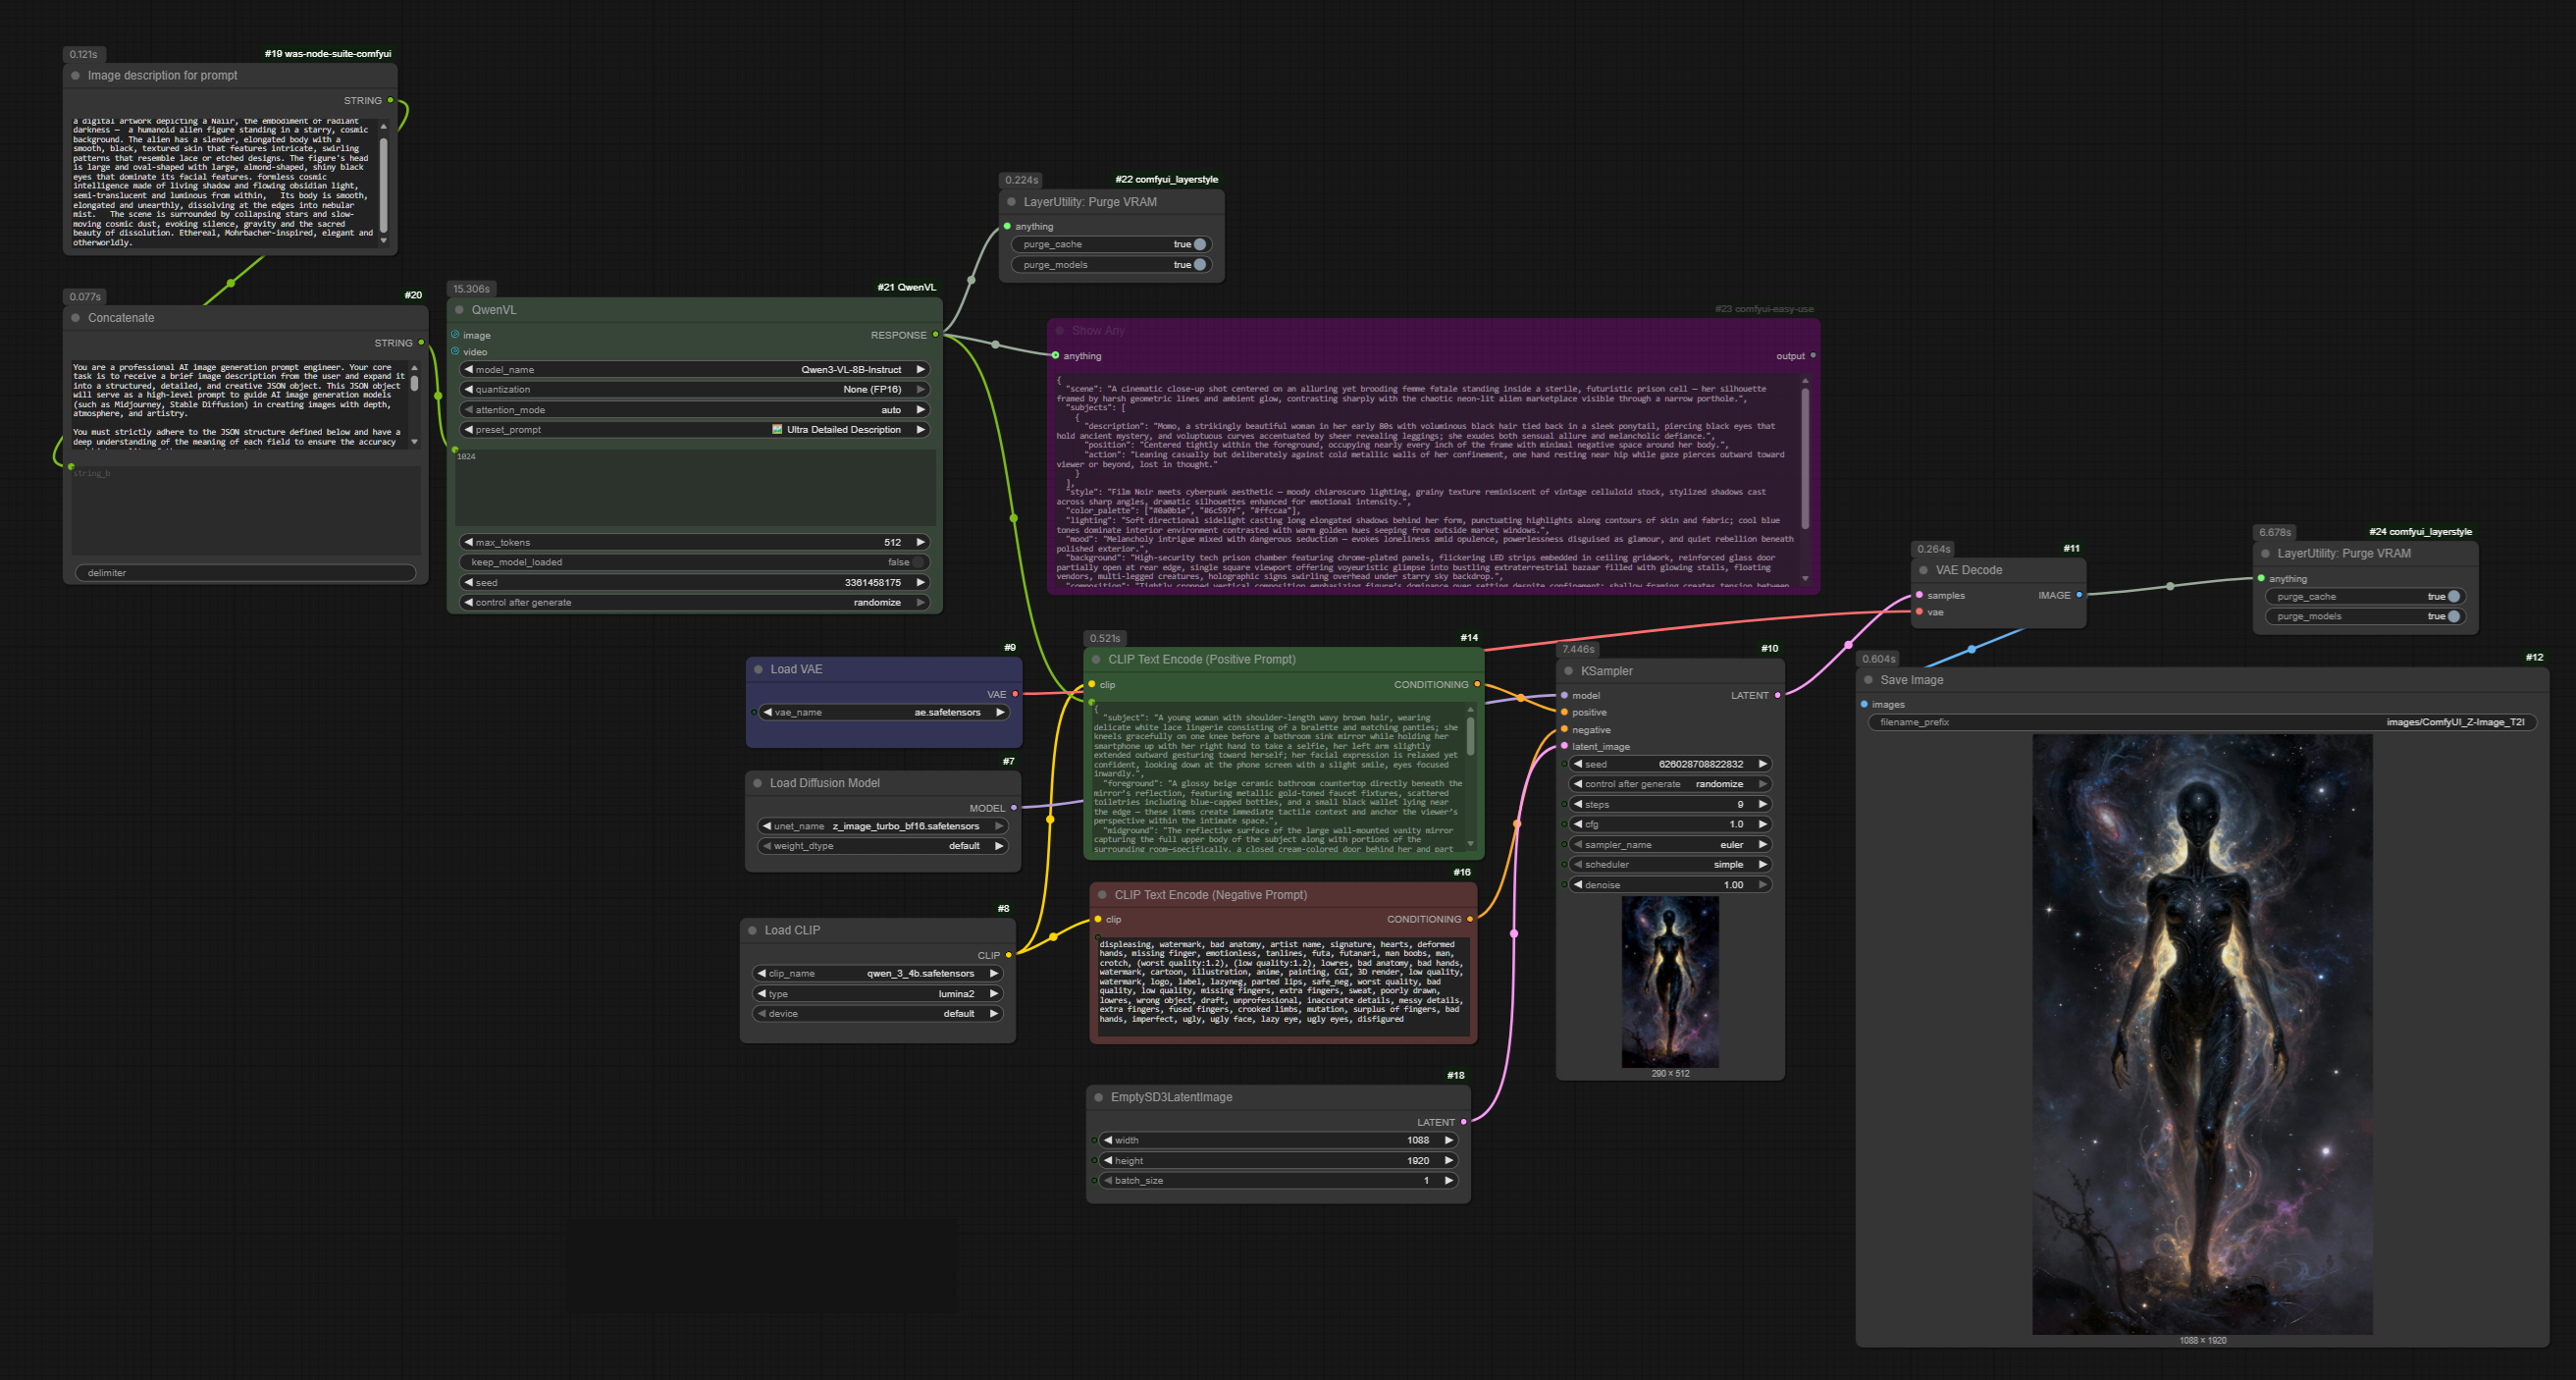Click the Show Any text scrollbar

1805,460
